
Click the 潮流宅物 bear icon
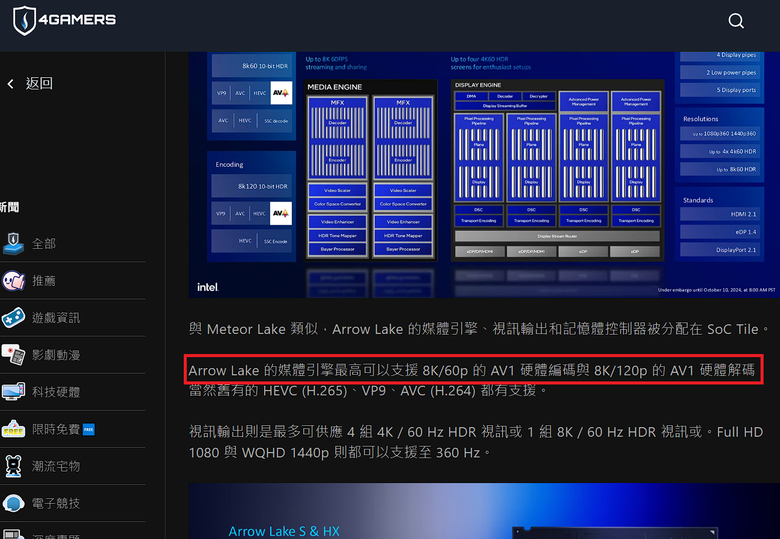pos(13,466)
